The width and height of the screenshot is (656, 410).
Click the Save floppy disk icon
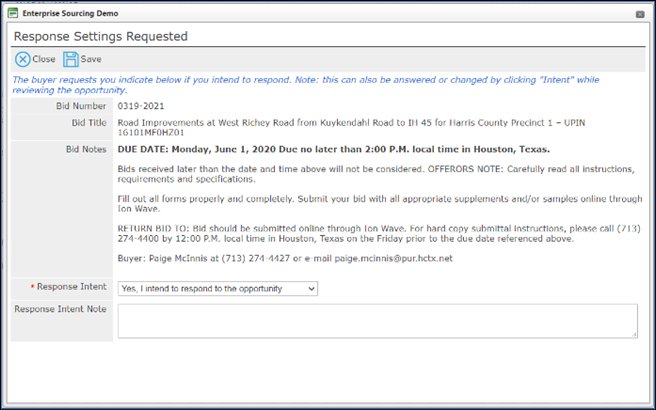pyautogui.click(x=71, y=59)
